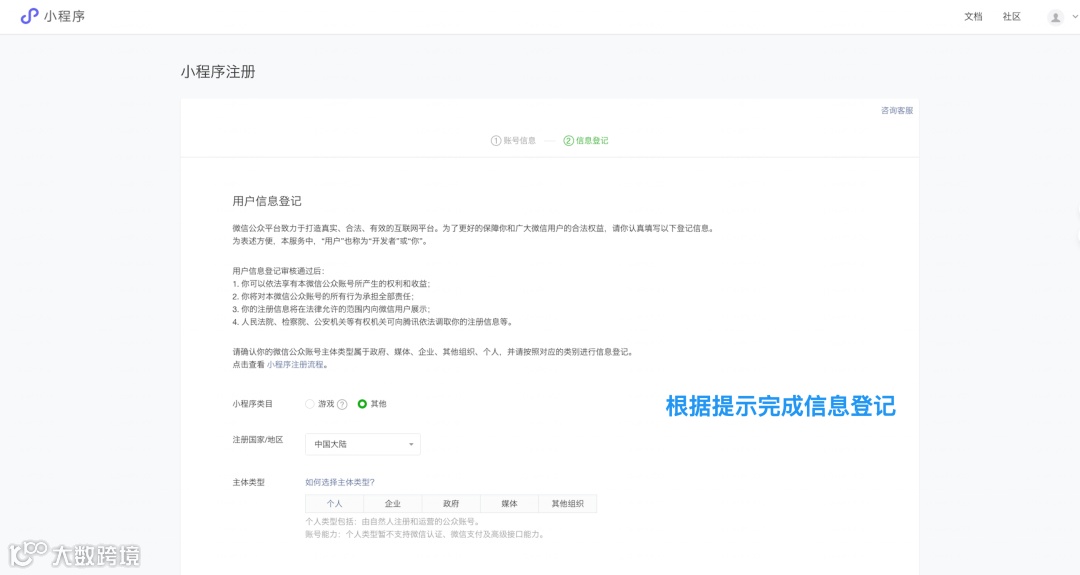Choose the 政府 entity type

(x=451, y=503)
